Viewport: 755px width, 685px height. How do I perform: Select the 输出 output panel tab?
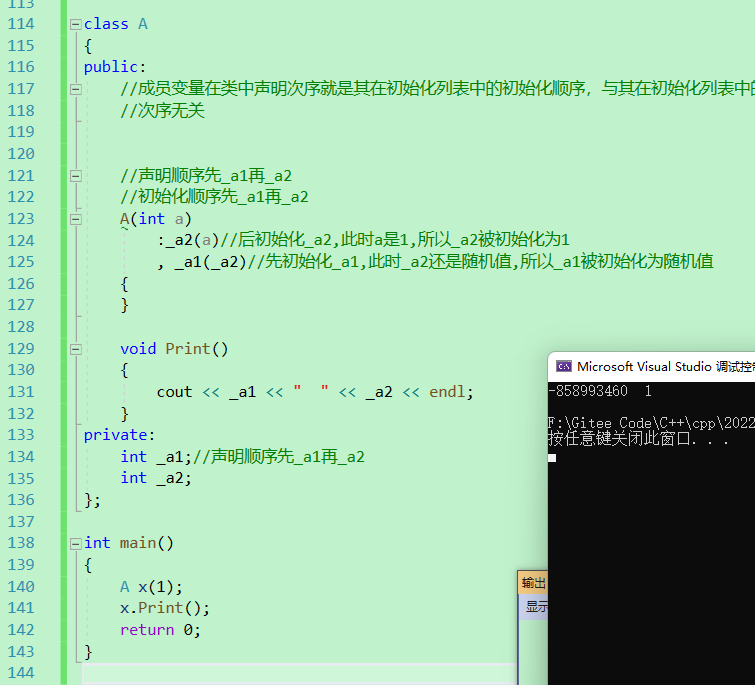[534, 583]
